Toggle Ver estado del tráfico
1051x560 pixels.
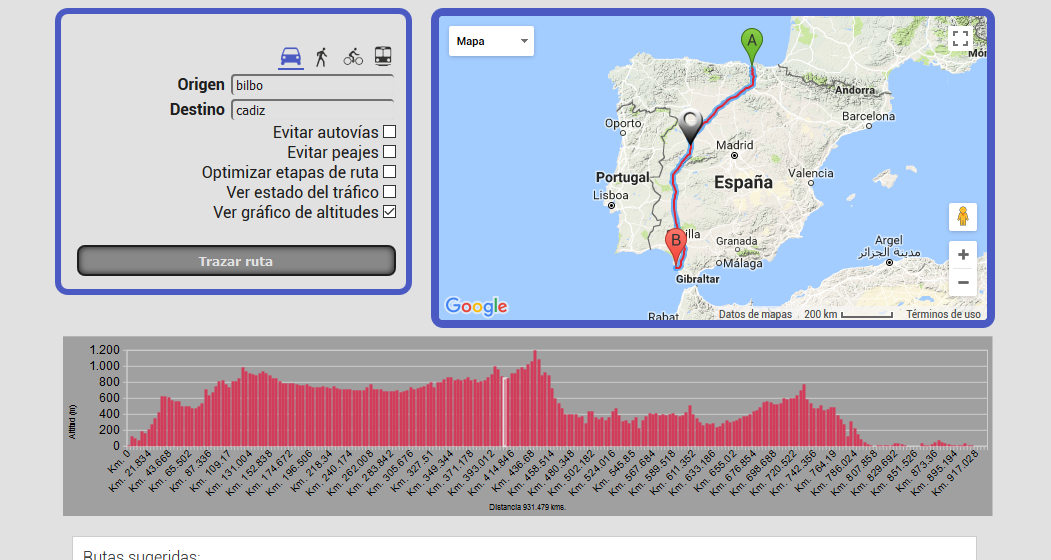(389, 192)
